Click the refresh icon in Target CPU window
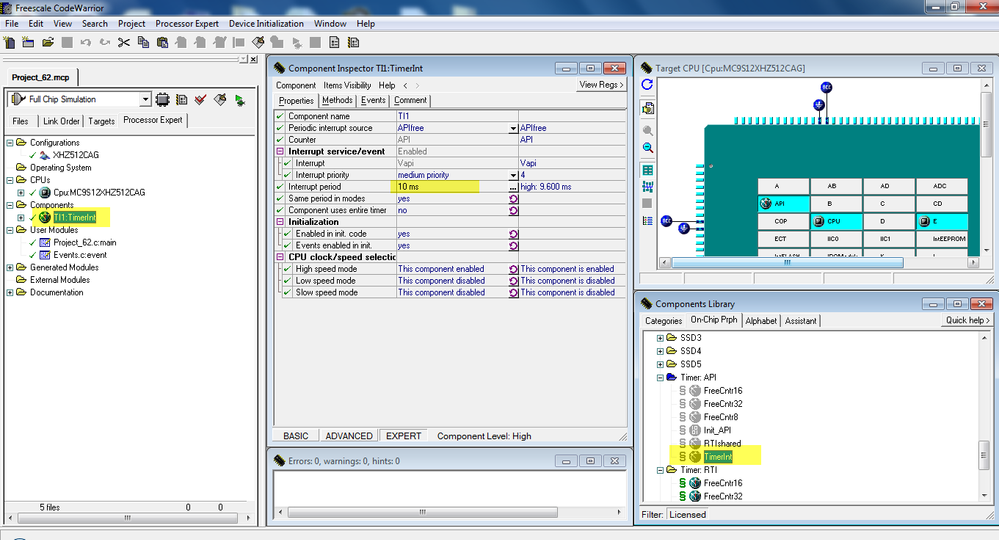999x540 pixels. point(647,85)
